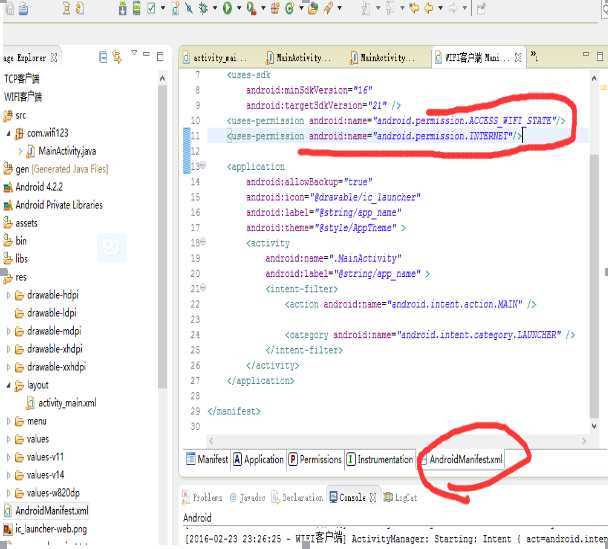Open the Lint check dropdown arrow
Viewport: 608px width, 549px height.
tap(163, 8)
